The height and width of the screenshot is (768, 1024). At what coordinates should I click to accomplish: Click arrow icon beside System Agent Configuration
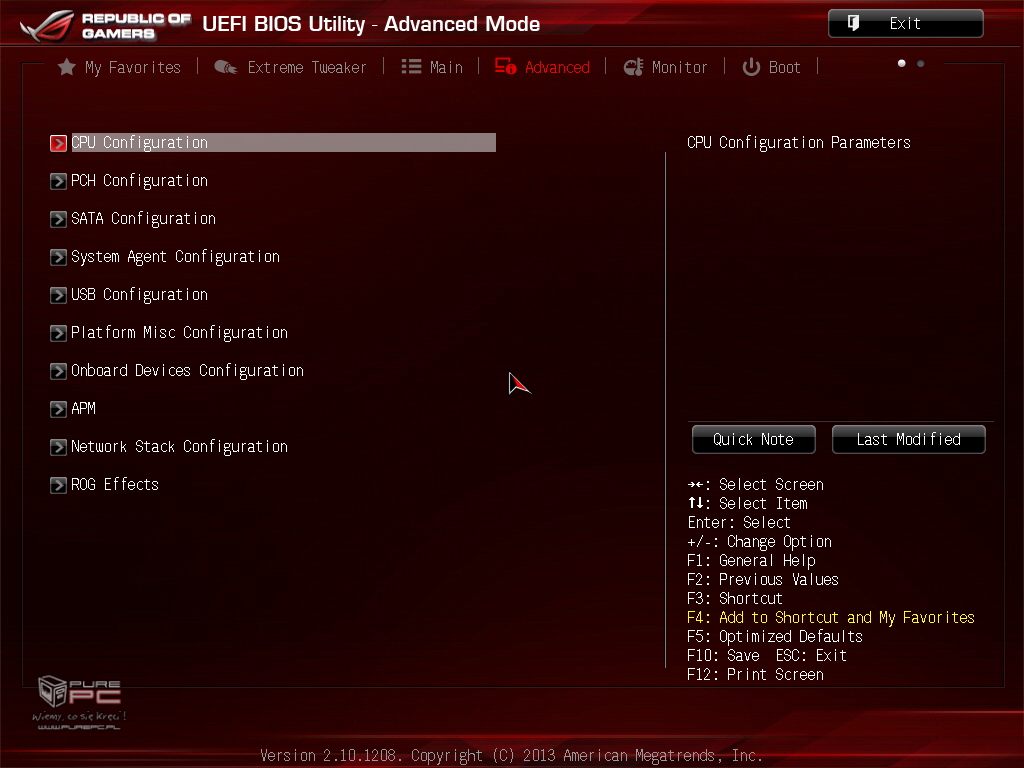coord(58,257)
